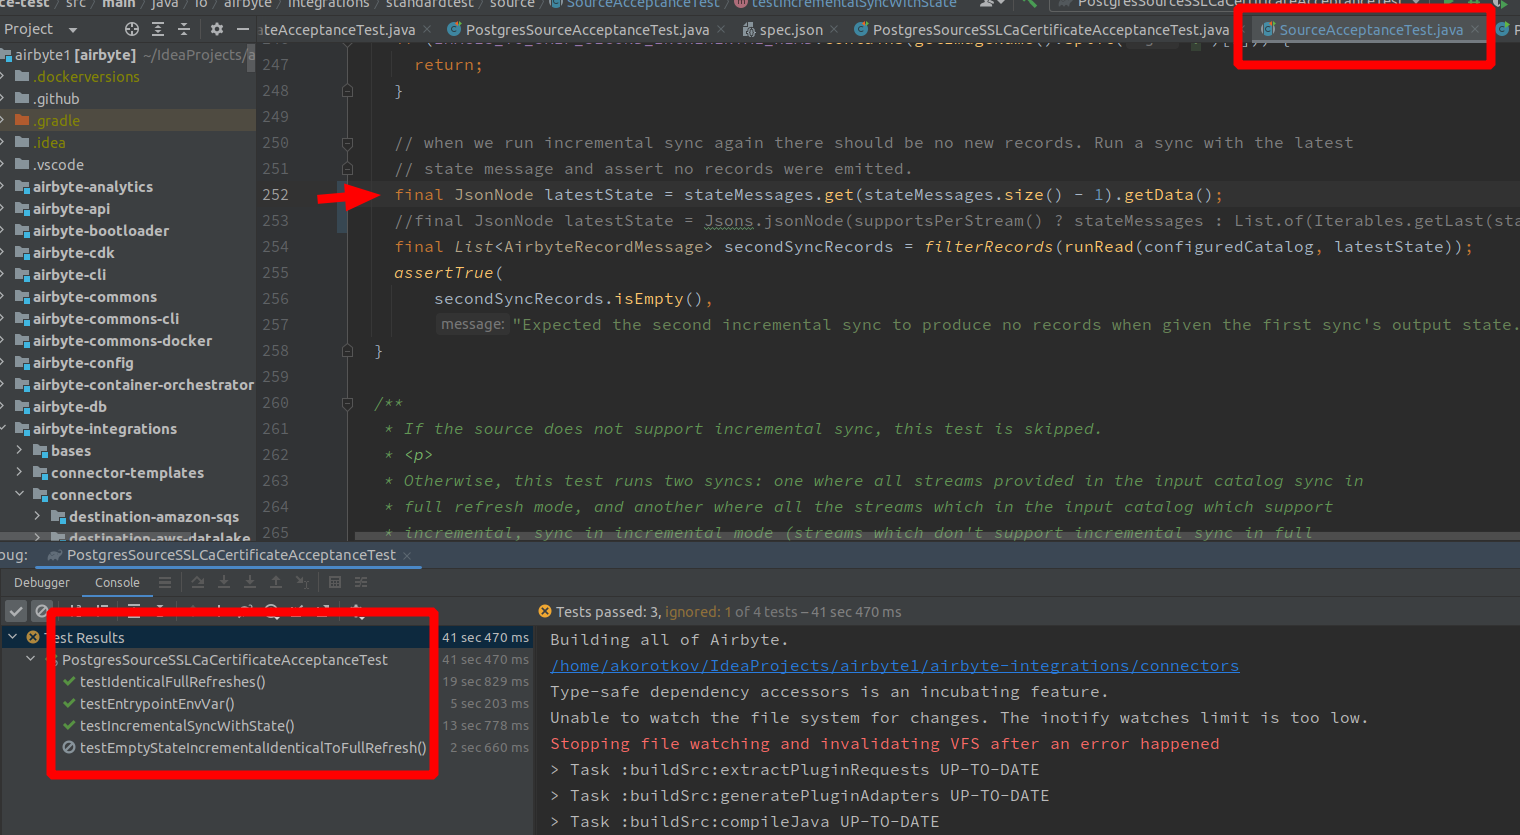Close the PostgresSourceAcceptanceTest.java tab
This screenshot has height=835, width=1520.
(x=722, y=30)
